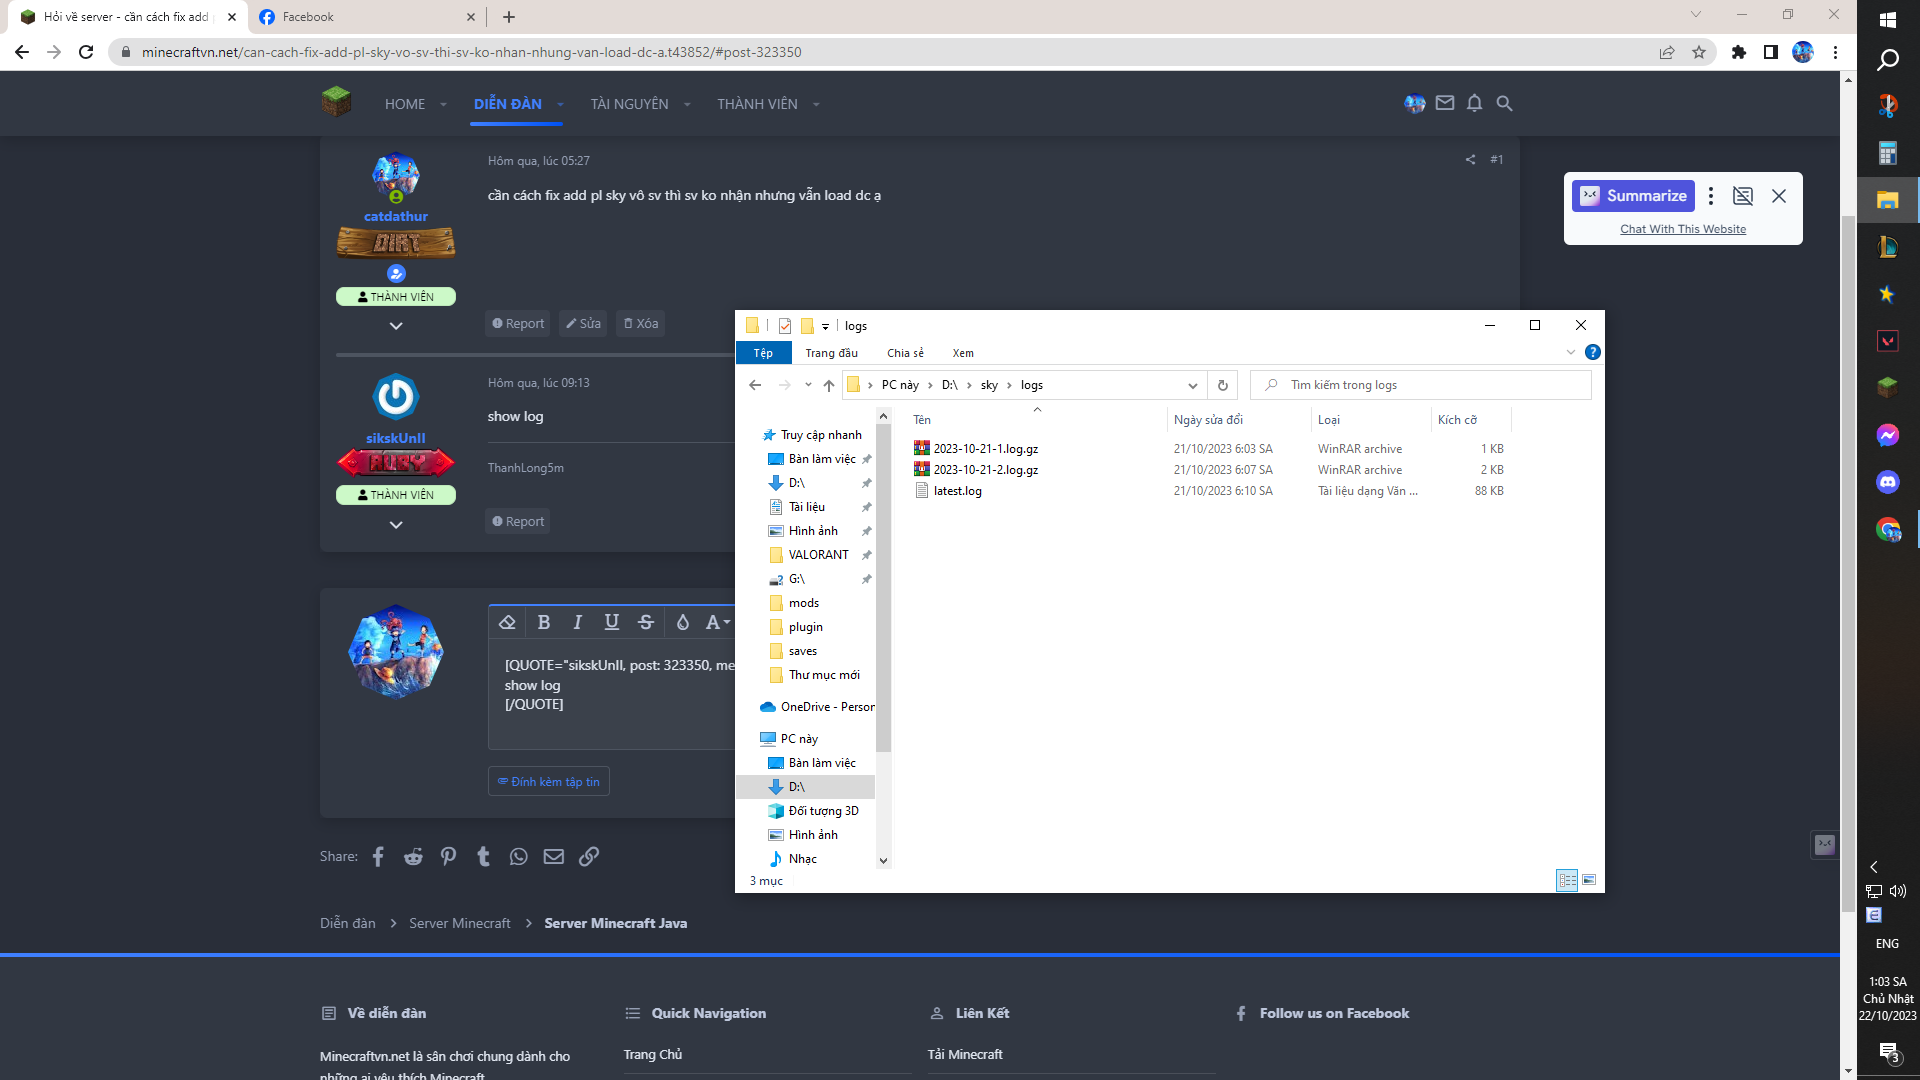The width and height of the screenshot is (1920, 1080).
Task: Open forum search magnifier icon
Action: [x=1504, y=103]
